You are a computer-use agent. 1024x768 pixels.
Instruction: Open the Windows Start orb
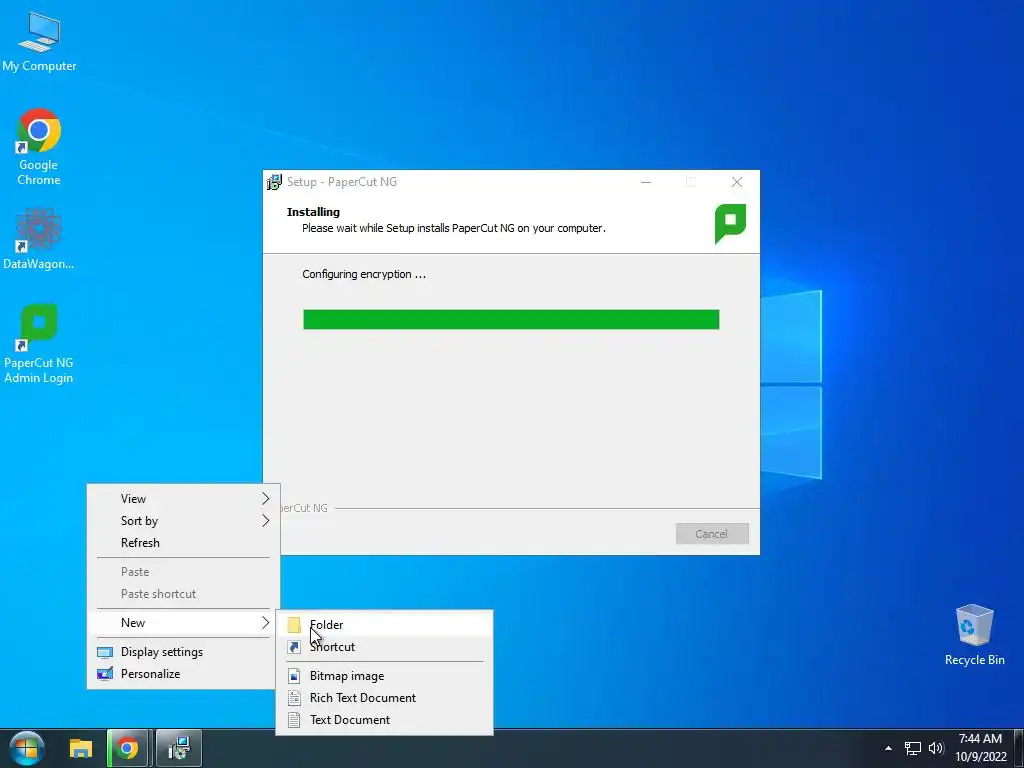27,748
